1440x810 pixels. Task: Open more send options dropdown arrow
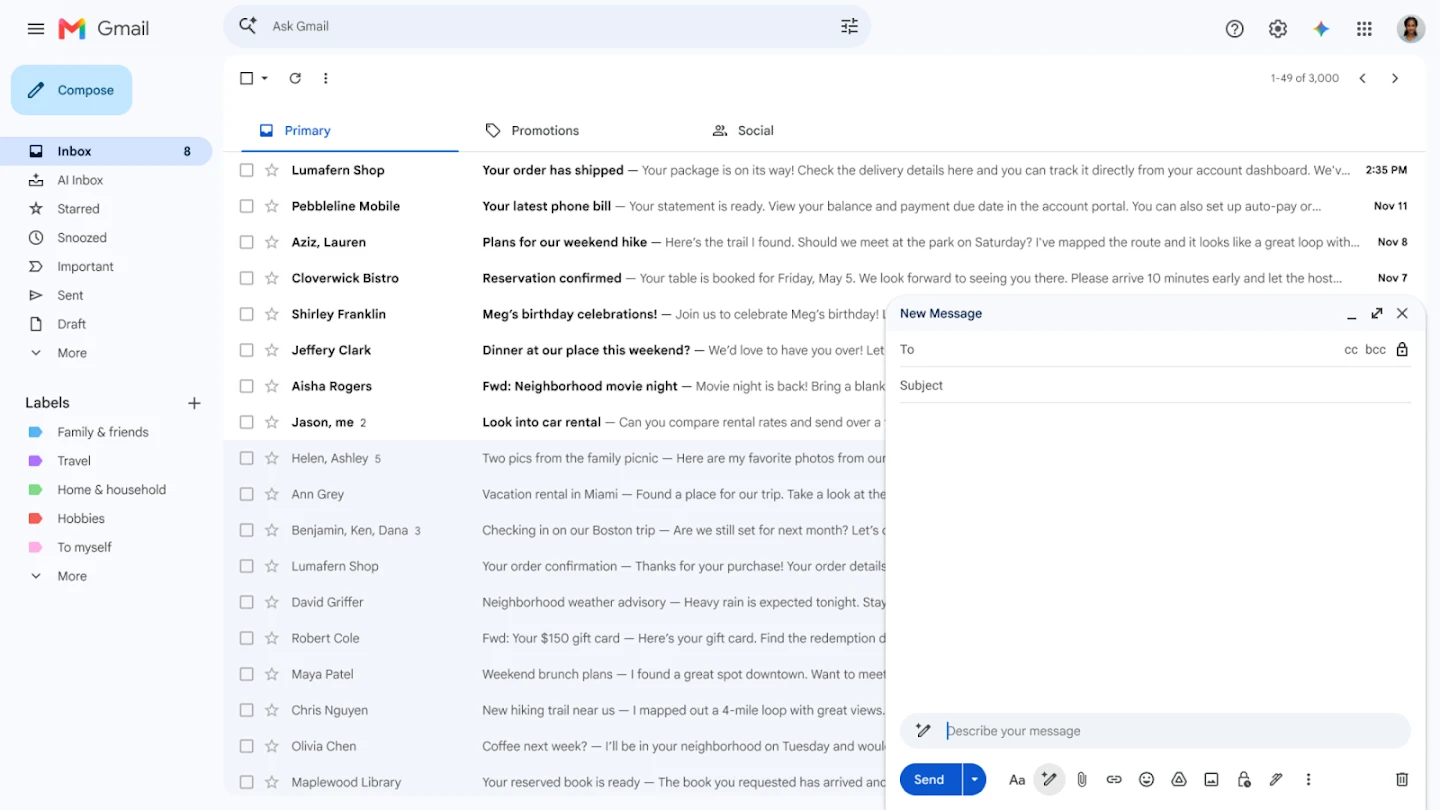974,780
